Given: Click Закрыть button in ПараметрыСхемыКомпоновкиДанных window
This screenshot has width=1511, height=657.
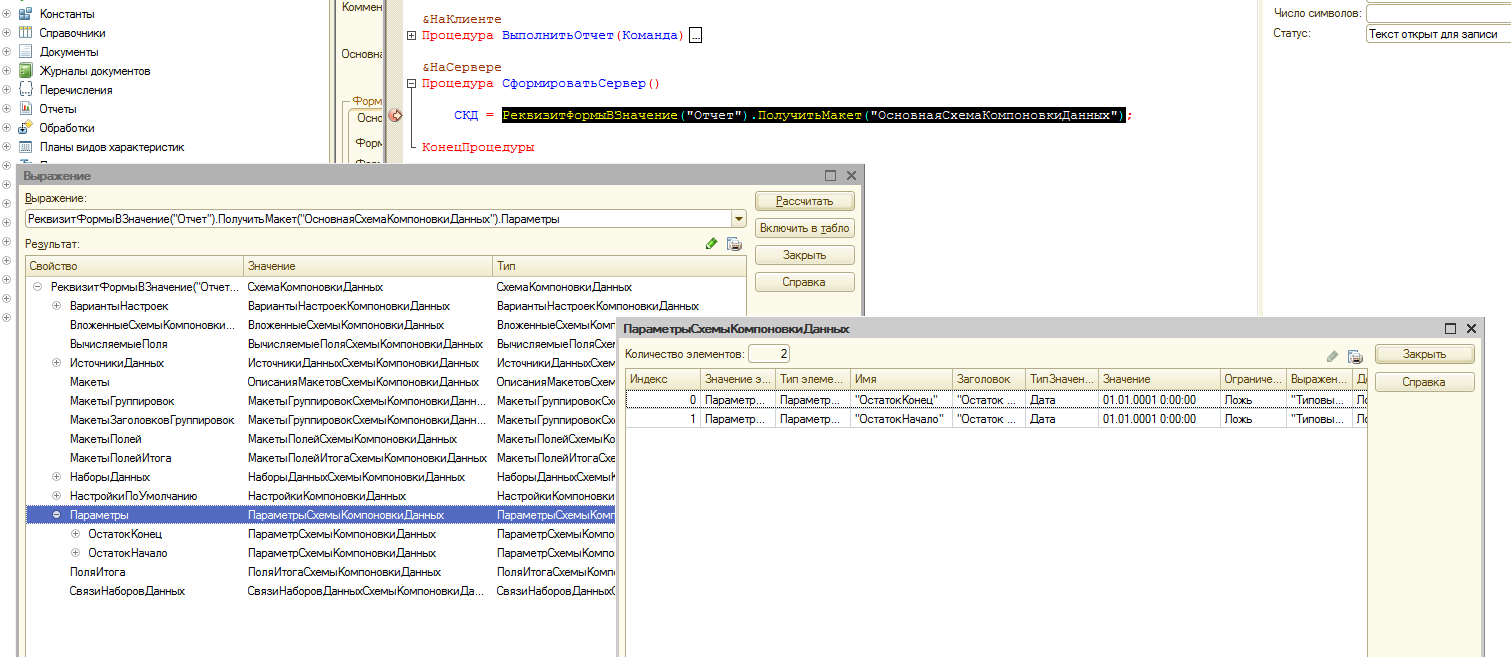Looking at the screenshot, I should (1425, 354).
